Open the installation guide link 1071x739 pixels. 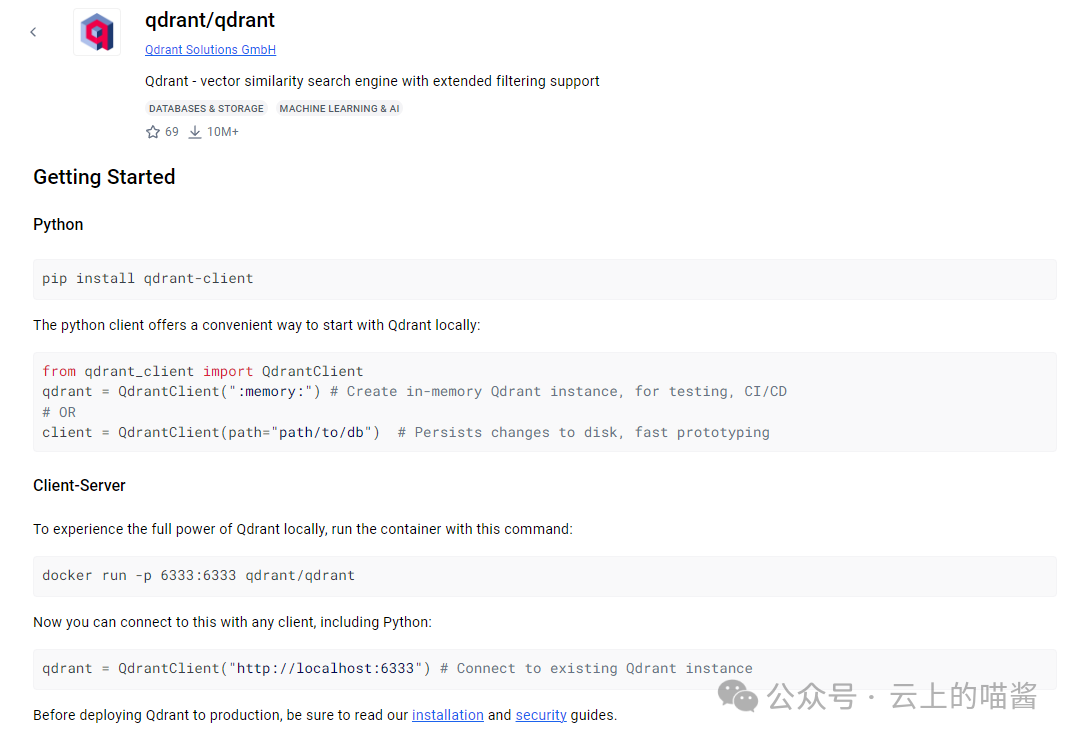click(x=447, y=715)
